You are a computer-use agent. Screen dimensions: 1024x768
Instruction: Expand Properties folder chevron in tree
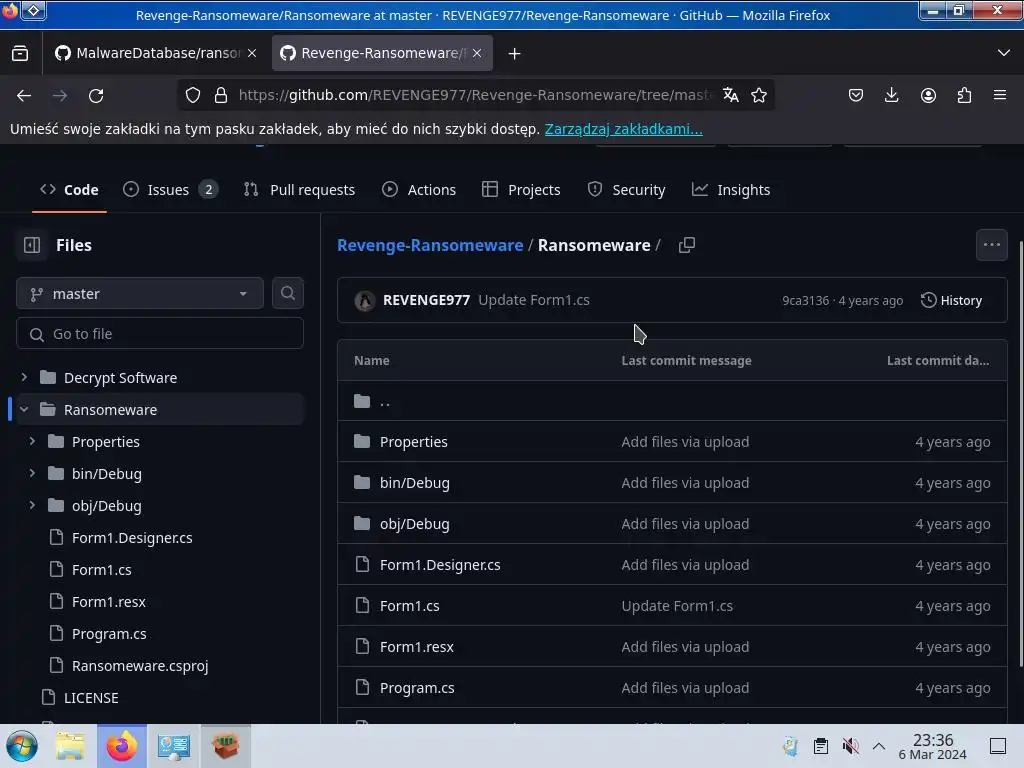(x=32, y=441)
